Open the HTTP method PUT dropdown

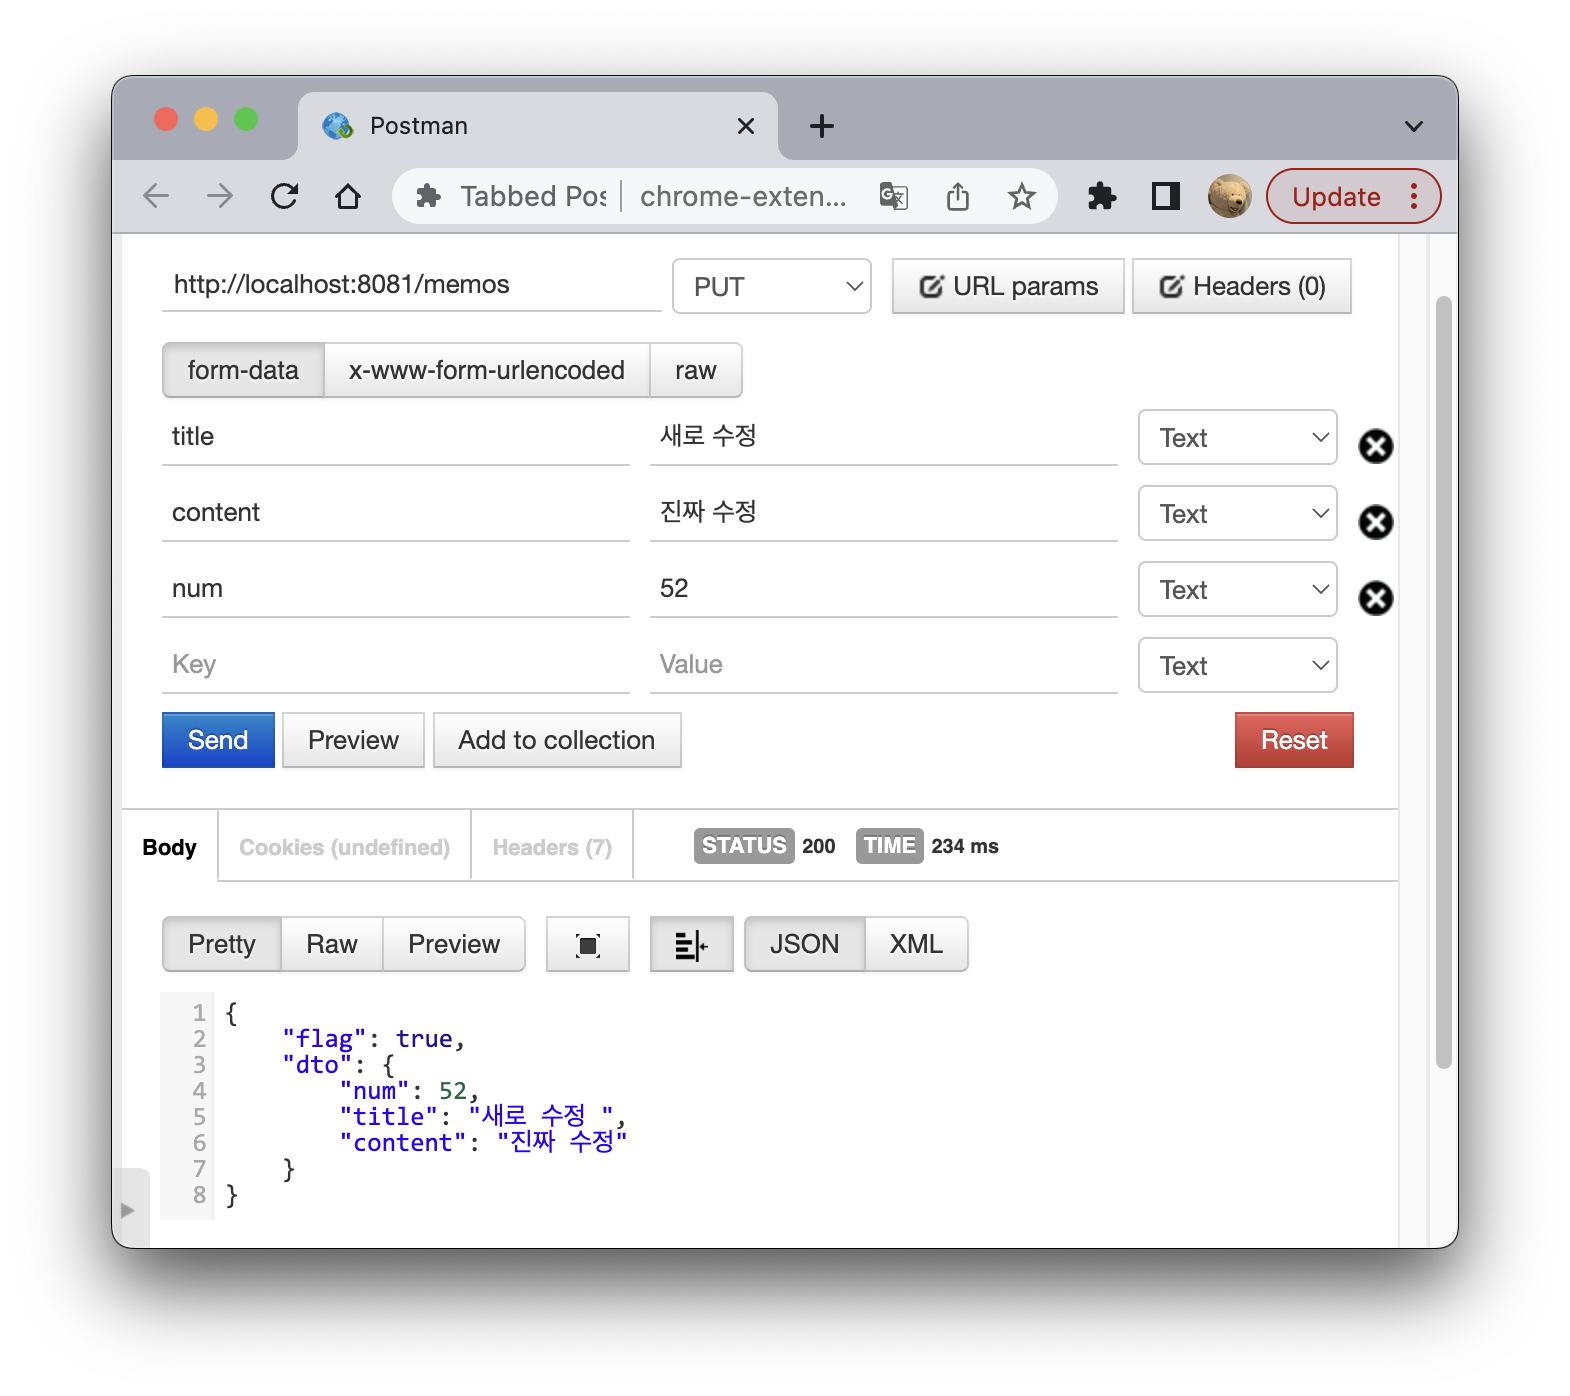point(772,286)
